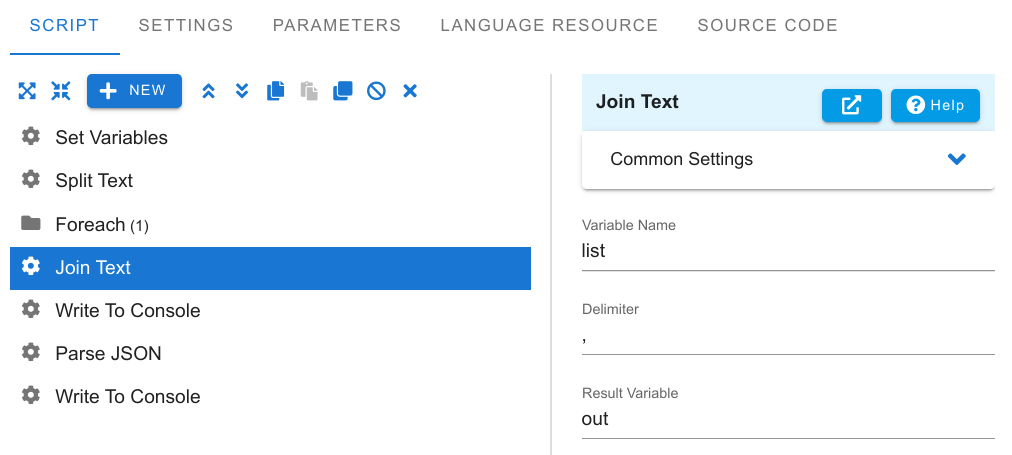
Task: Click the New button
Action: [134, 91]
